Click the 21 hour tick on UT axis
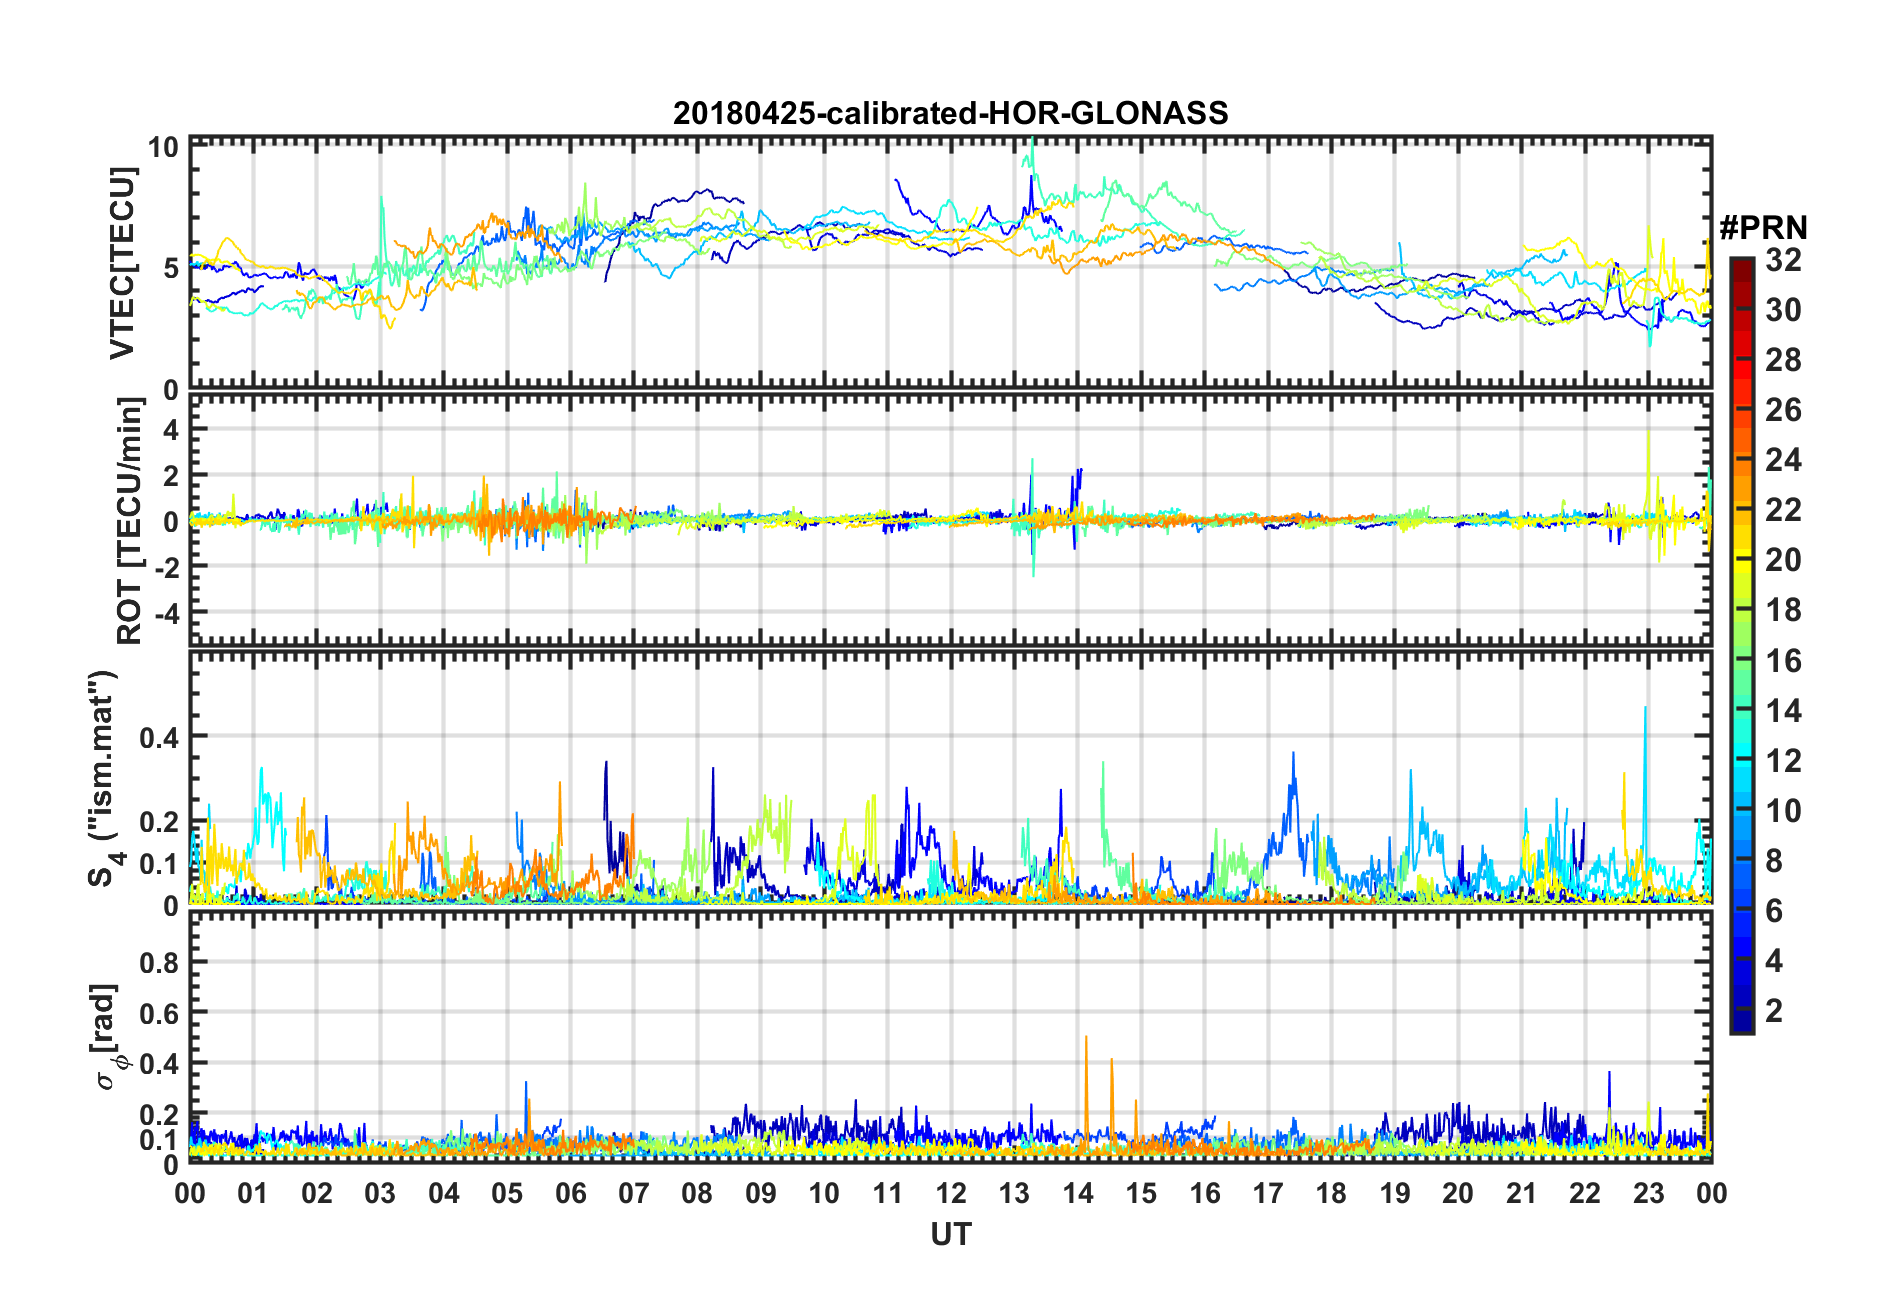The image size is (1902, 1292). (x=1522, y=1193)
